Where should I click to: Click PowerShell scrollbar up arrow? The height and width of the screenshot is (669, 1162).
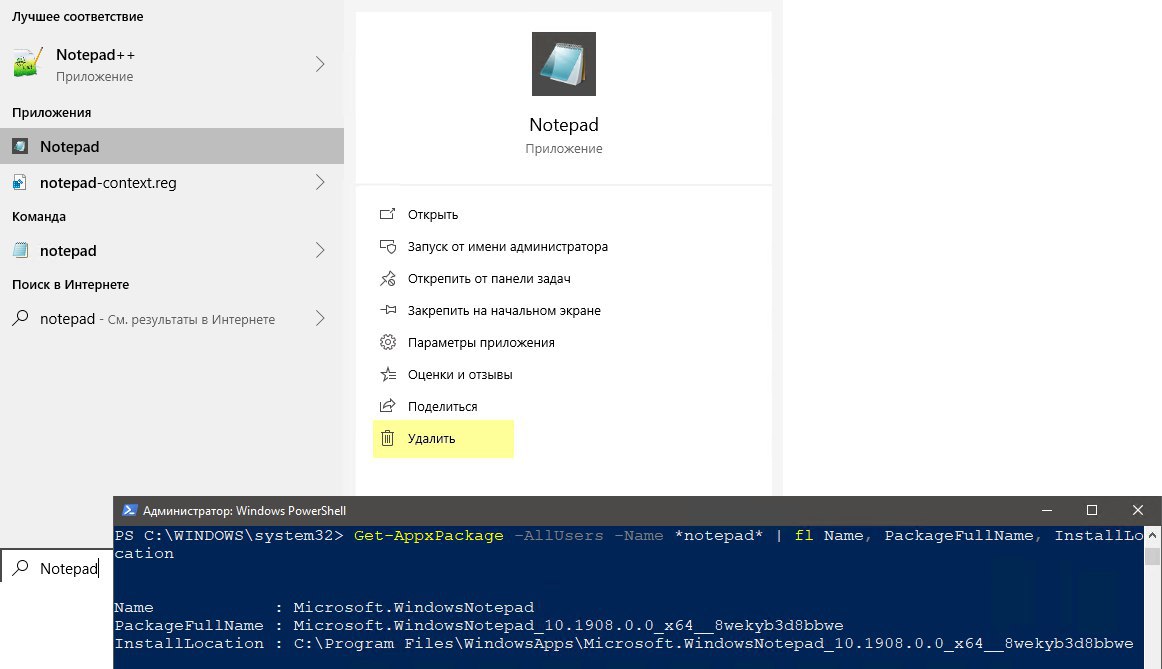[x=1152, y=535]
